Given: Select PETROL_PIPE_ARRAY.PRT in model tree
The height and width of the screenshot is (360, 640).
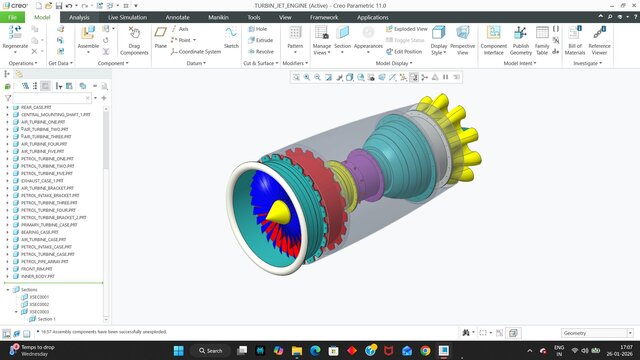Looking at the screenshot, I should 44,262.
